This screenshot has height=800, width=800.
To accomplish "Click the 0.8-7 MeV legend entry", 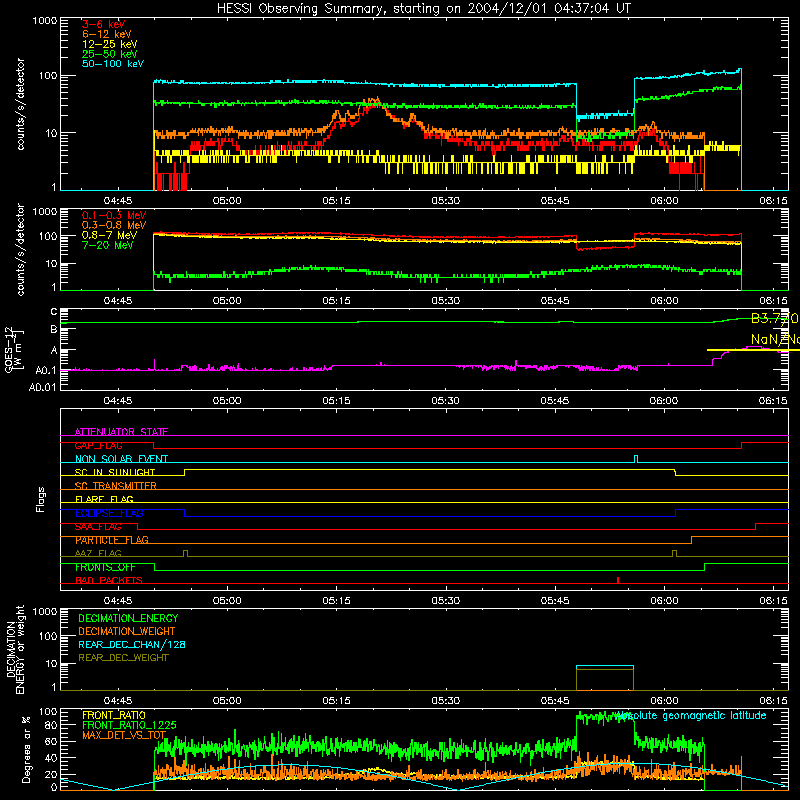I will [109, 235].
